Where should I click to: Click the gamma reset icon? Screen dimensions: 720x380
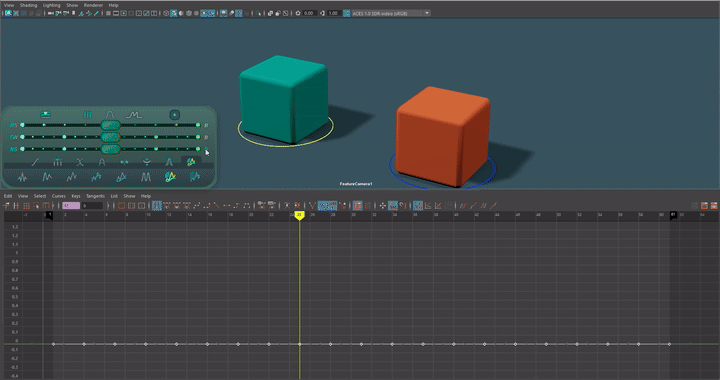pyautogui.click(x=323, y=13)
